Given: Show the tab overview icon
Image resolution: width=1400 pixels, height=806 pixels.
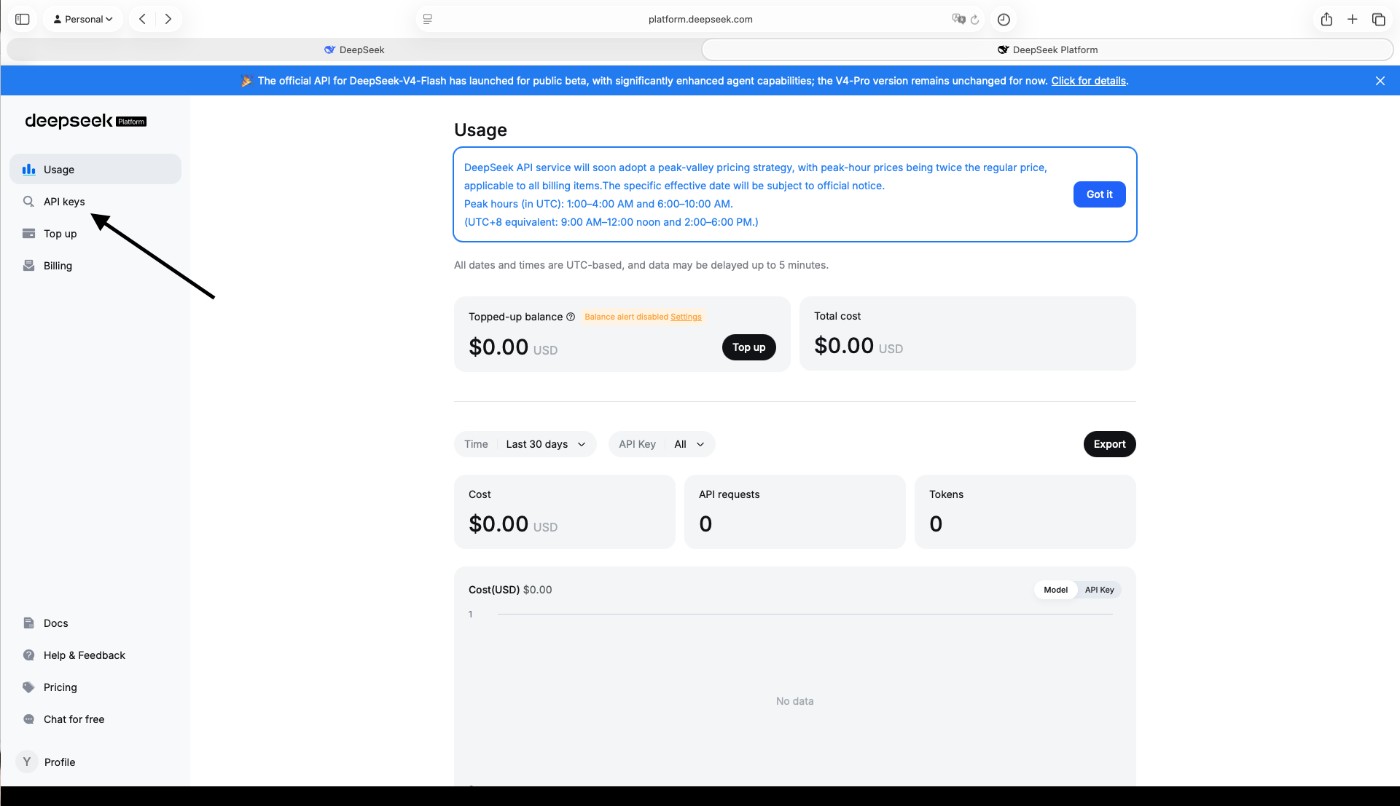Looking at the screenshot, I should point(1378,19).
